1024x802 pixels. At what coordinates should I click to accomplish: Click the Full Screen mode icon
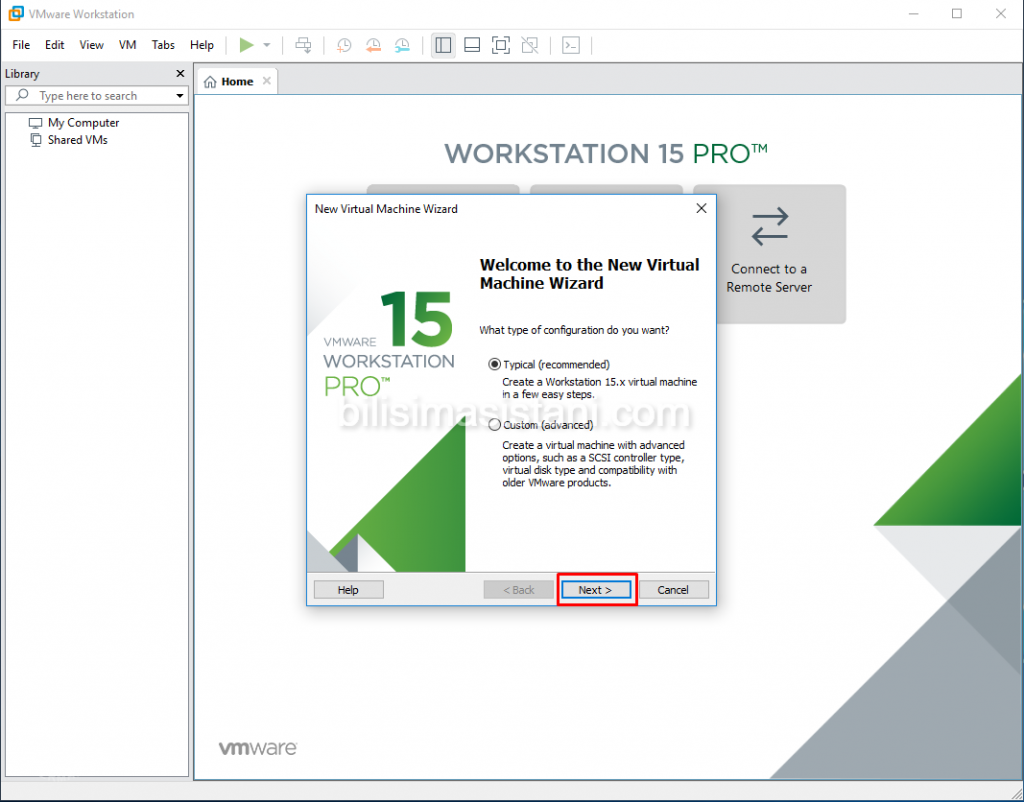pos(501,45)
